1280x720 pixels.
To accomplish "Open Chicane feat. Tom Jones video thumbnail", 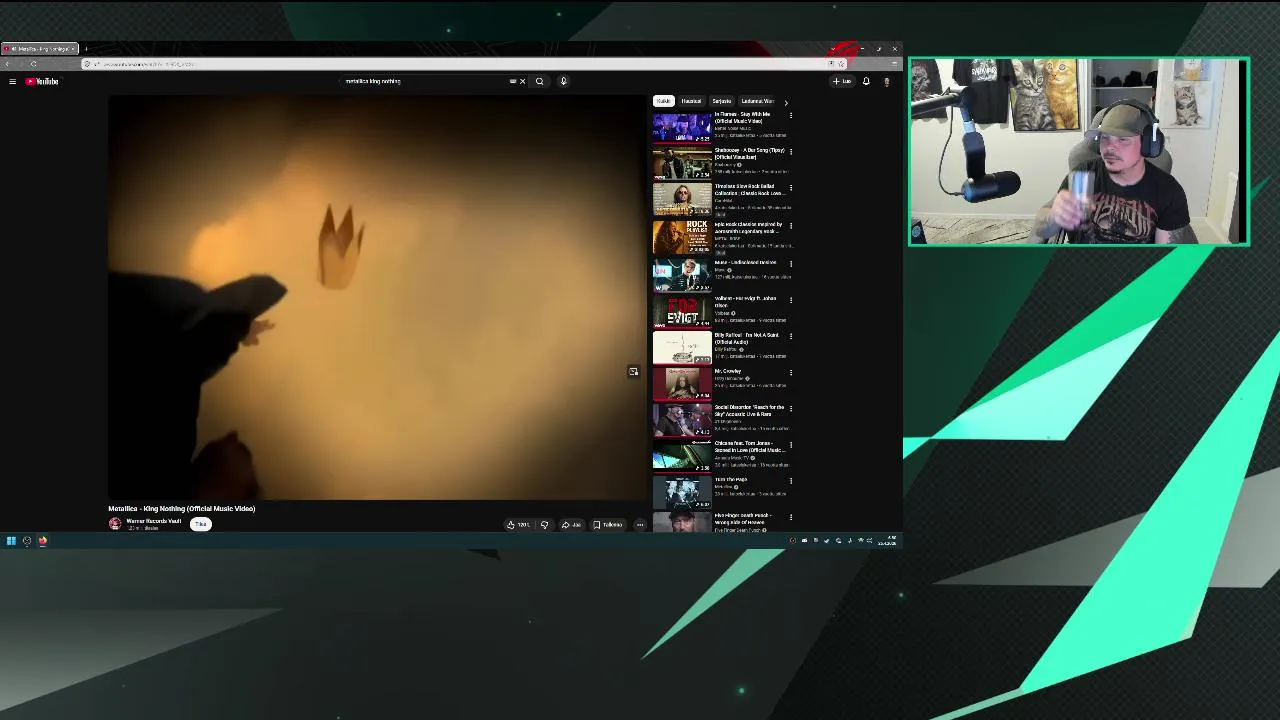I will (682, 456).
